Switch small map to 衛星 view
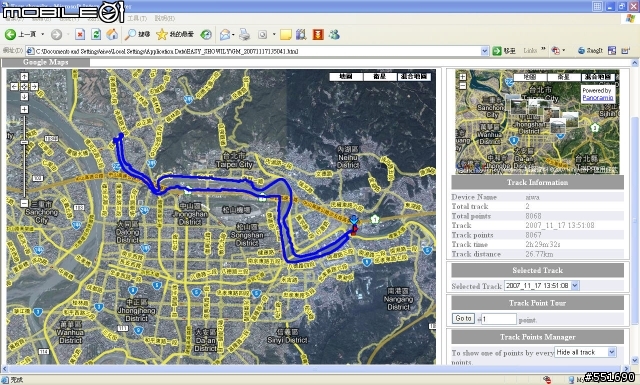The image size is (640, 385). click(564, 77)
